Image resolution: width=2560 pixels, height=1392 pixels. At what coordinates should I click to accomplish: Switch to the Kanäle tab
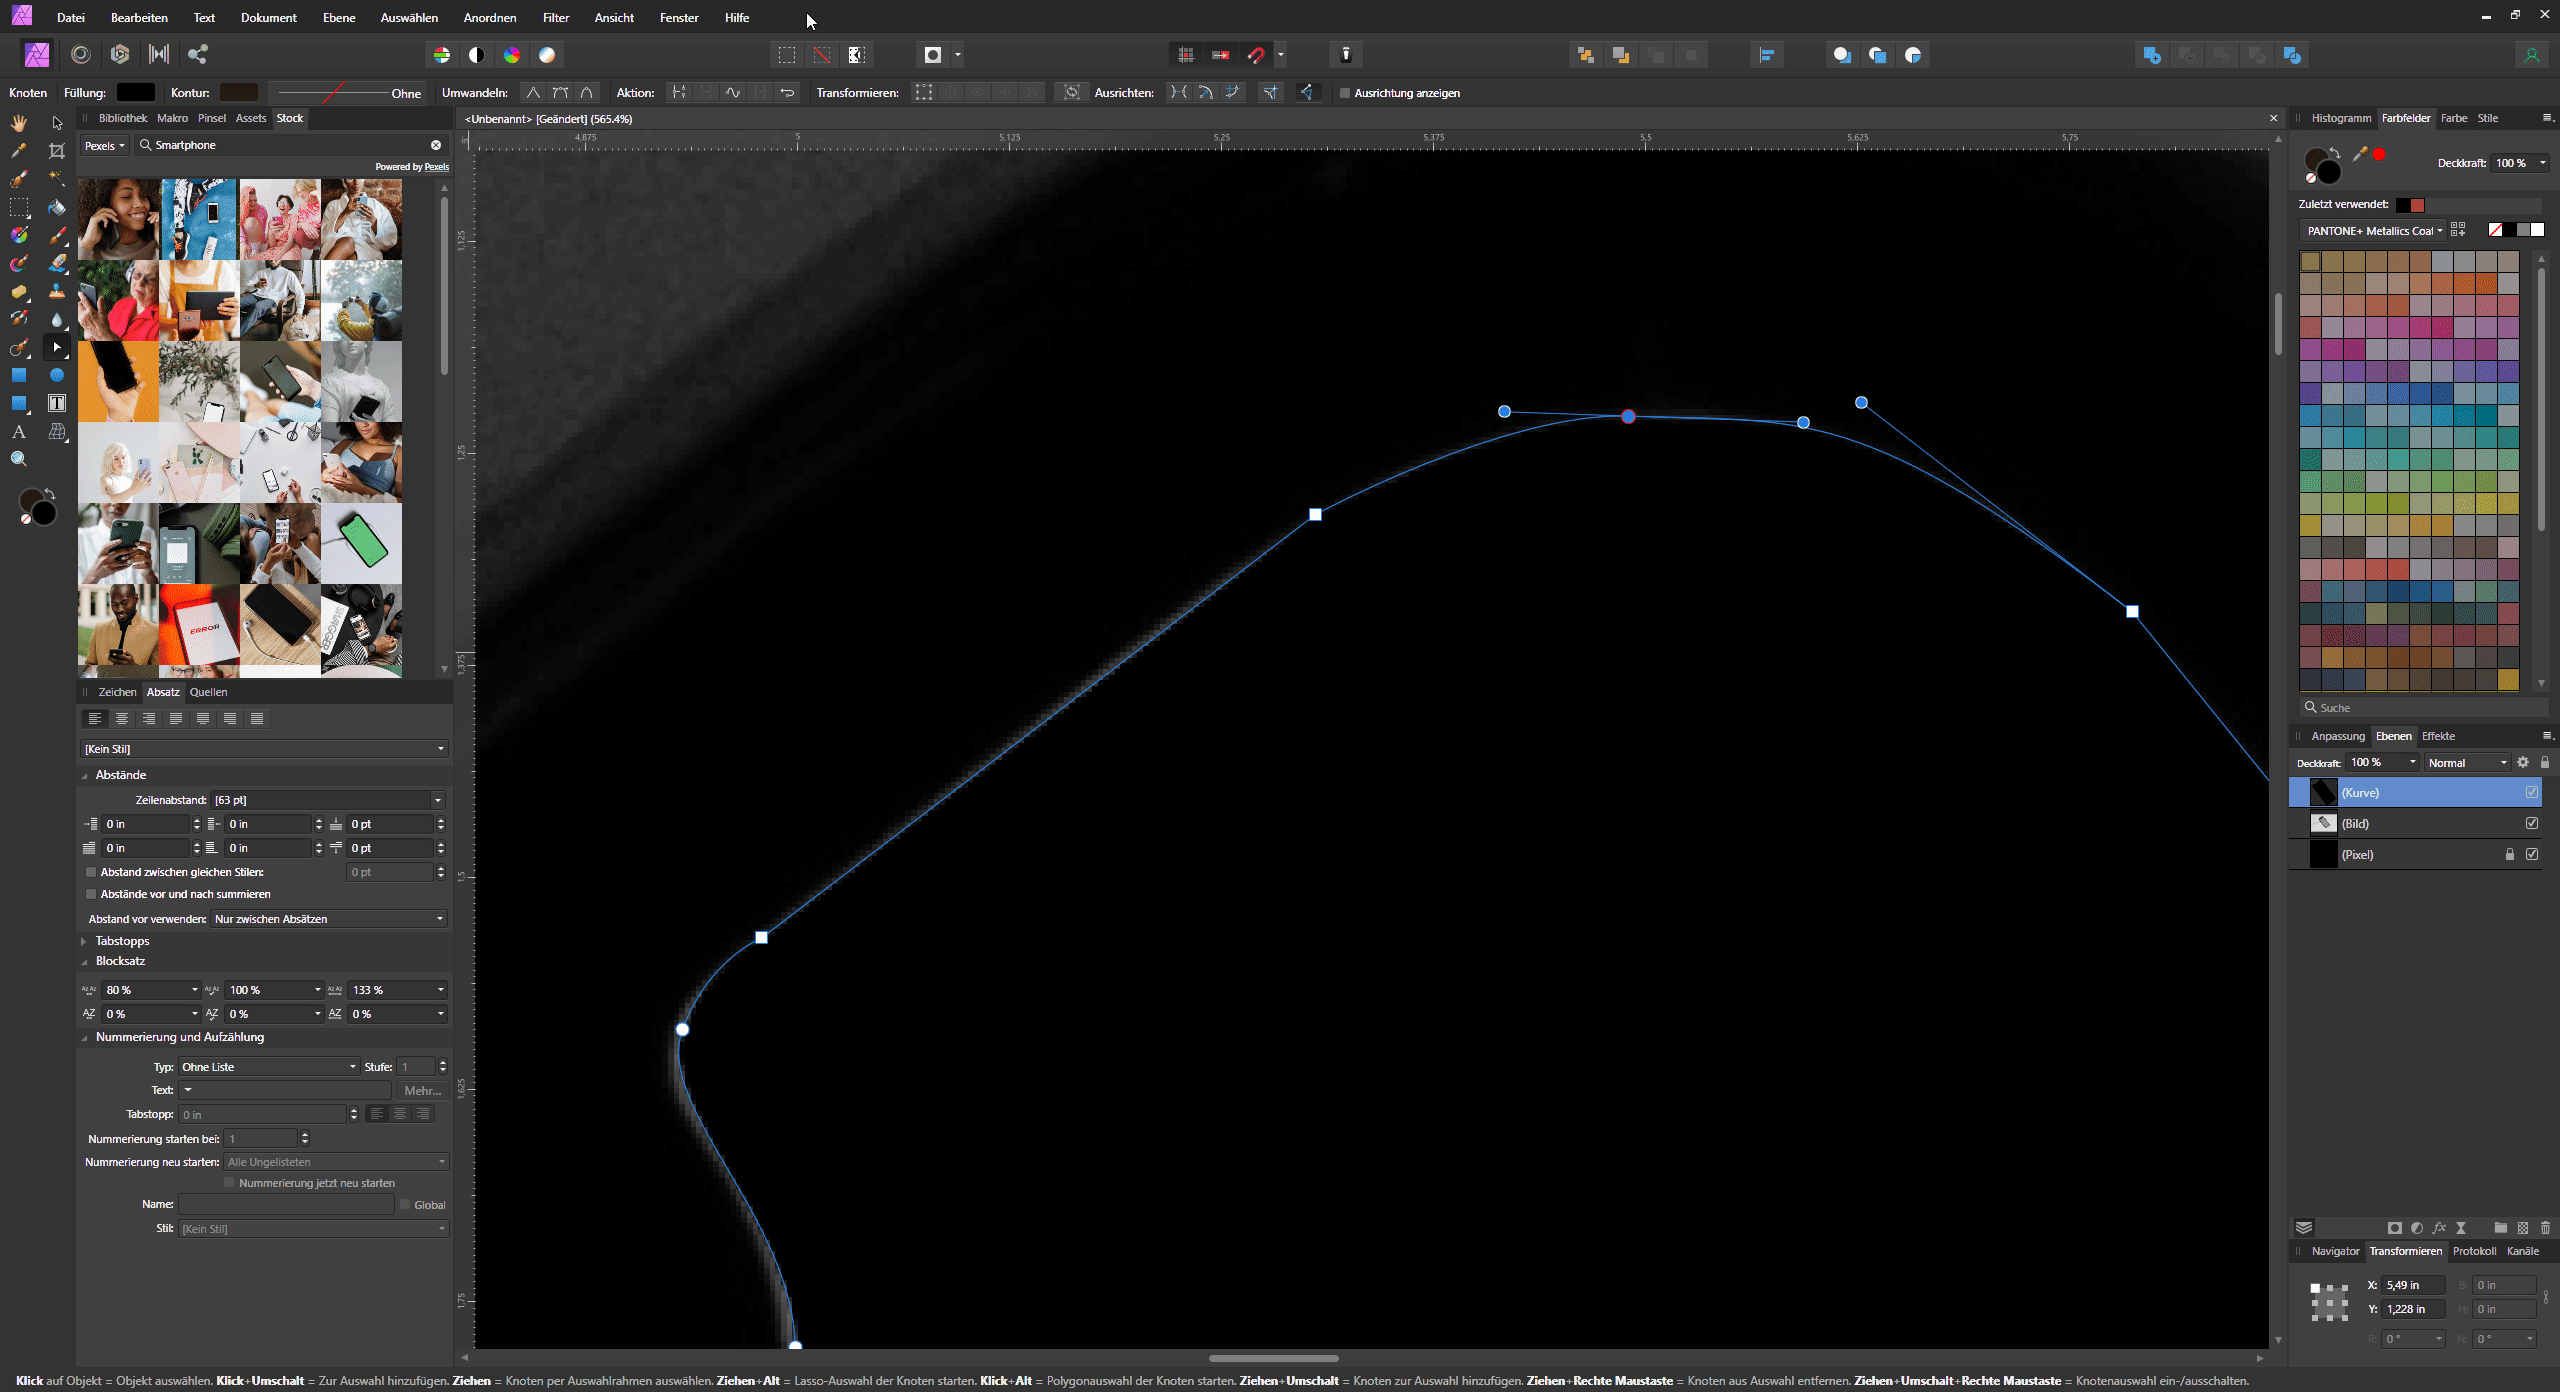pos(2524,1250)
